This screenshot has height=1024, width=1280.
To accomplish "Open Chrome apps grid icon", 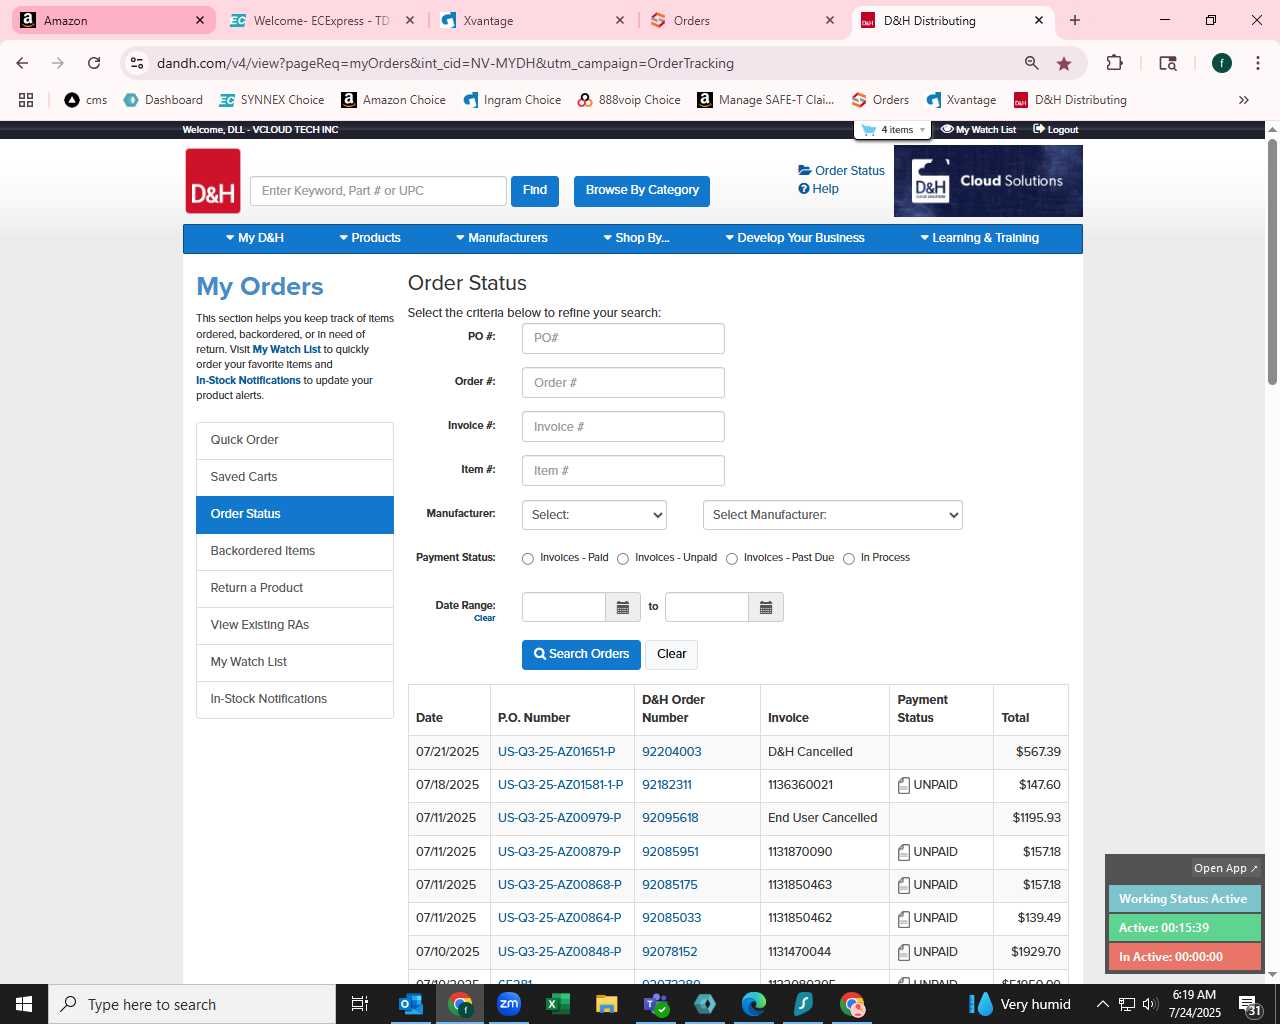I will pyautogui.click(x=26, y=100).
